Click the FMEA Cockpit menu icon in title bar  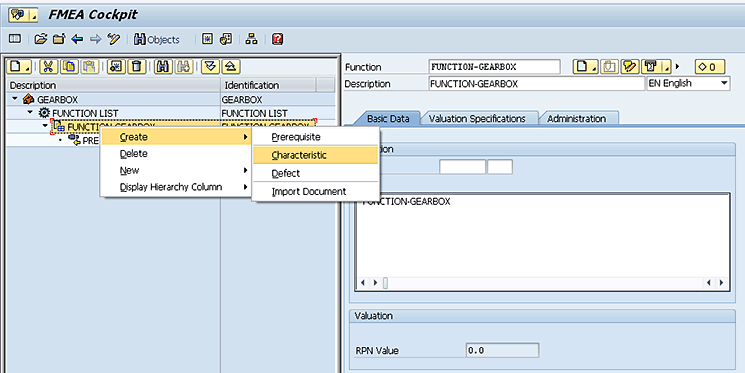pos(23,15)
